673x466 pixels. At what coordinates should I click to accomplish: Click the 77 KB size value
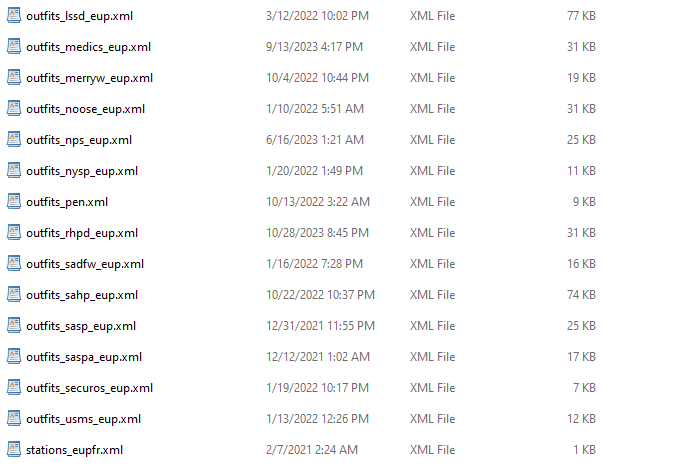(581, 15)
